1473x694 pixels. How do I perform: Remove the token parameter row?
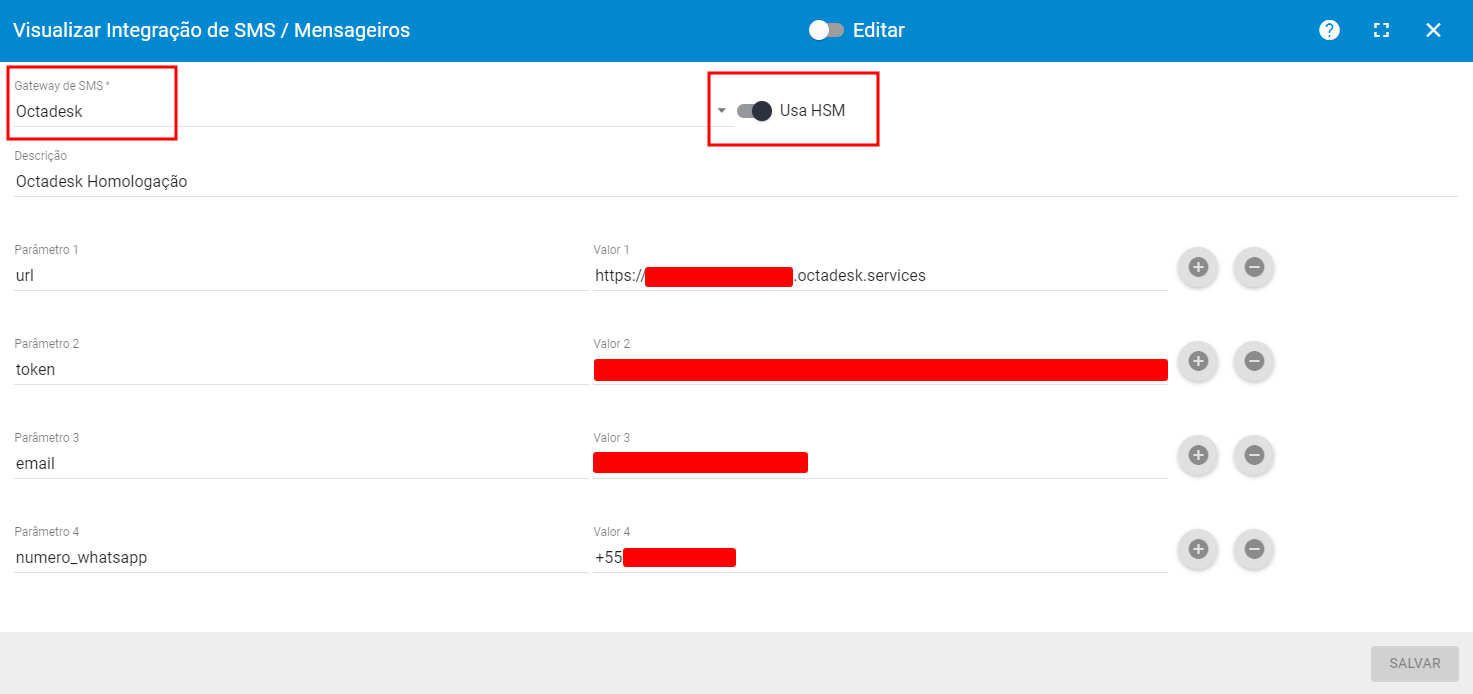pyautogui.click(x=1254, y=361)
